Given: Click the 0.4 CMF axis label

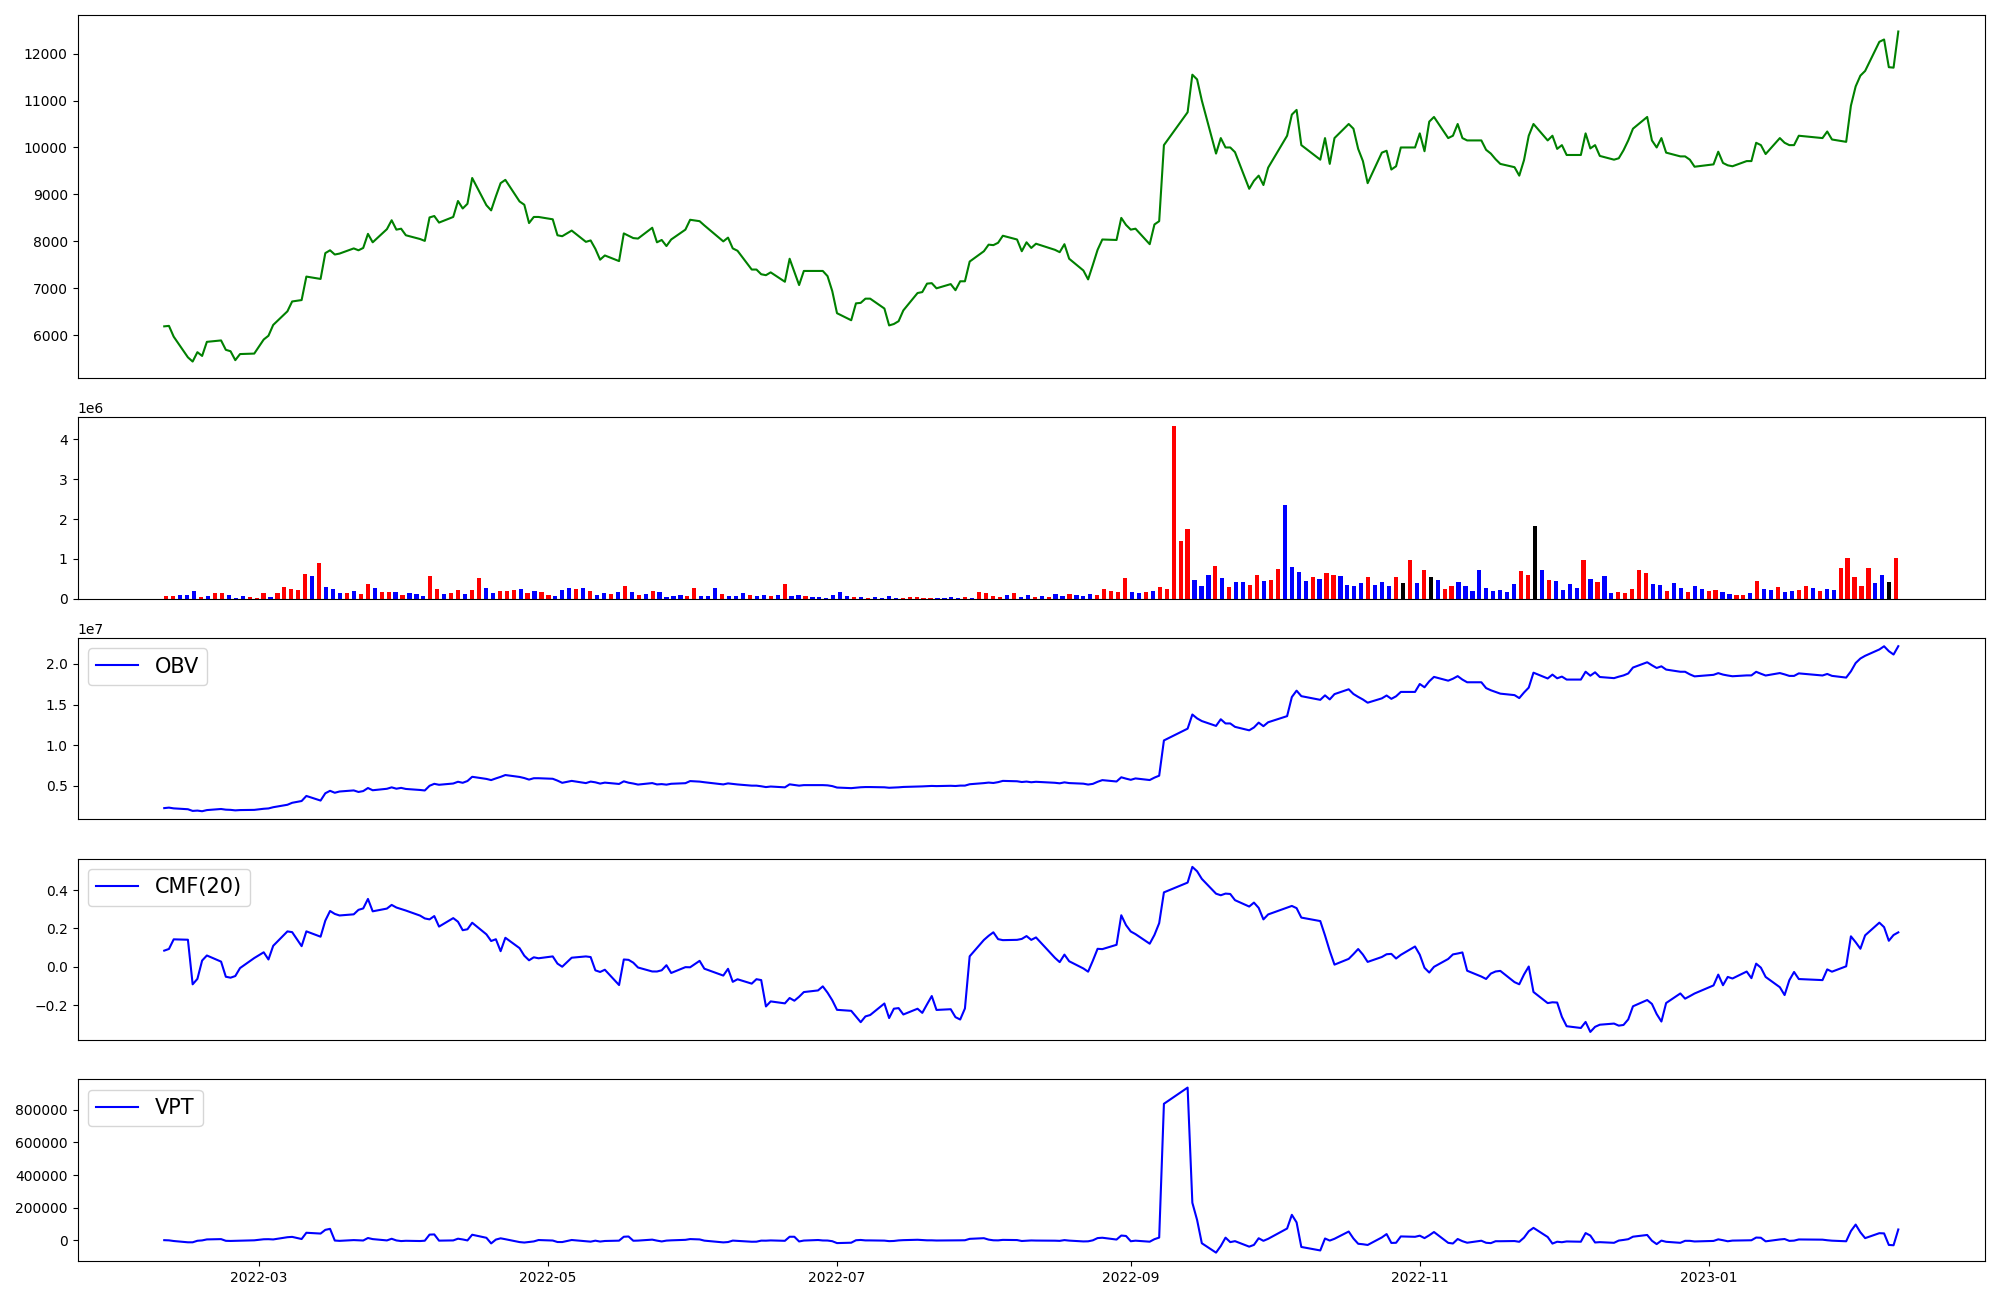Looking at the screenshot, I should point(56,891).
